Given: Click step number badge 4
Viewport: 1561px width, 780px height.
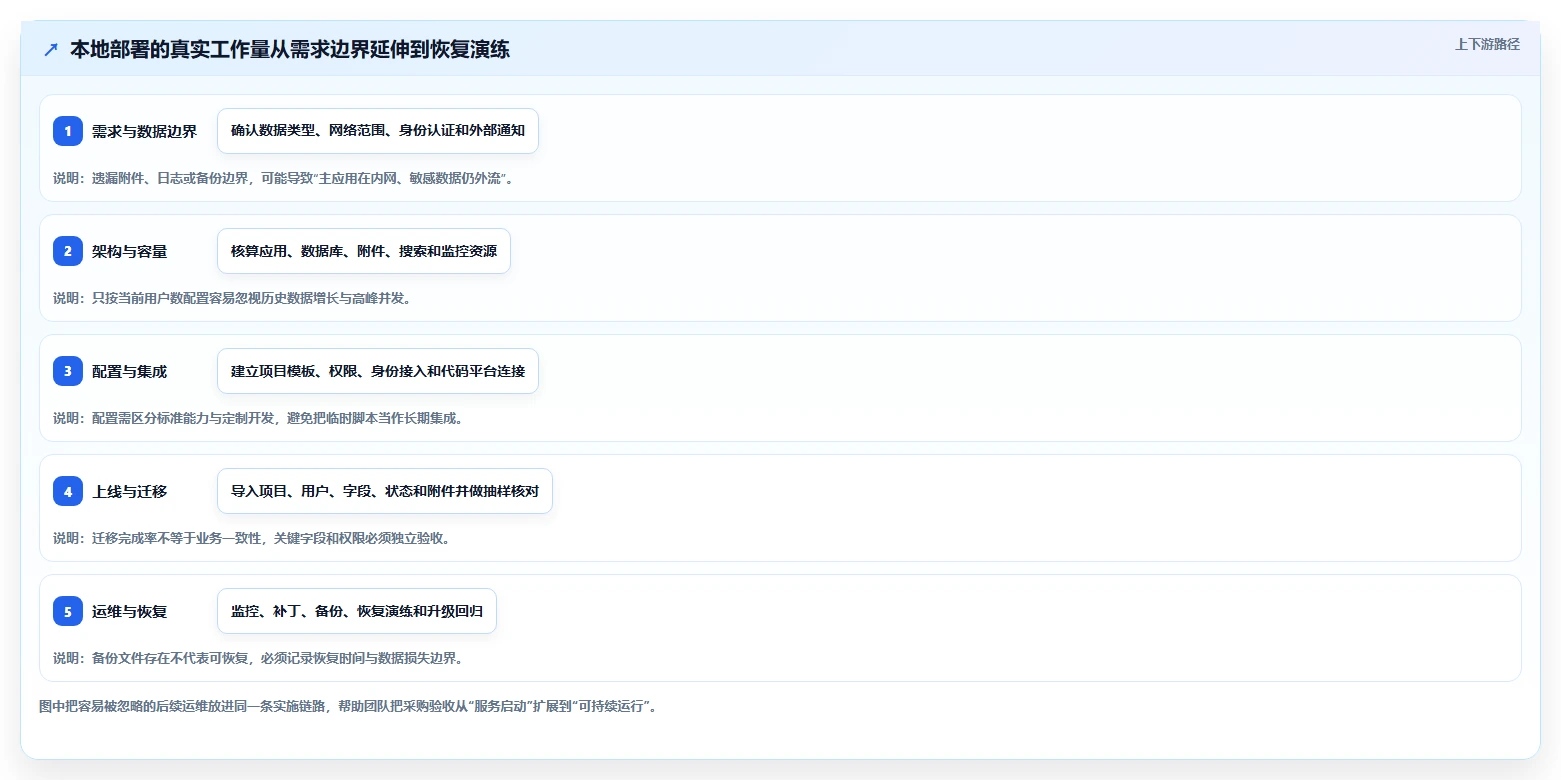Looking at the screenshot, I should pyautogui.click(x=68, y=491).
